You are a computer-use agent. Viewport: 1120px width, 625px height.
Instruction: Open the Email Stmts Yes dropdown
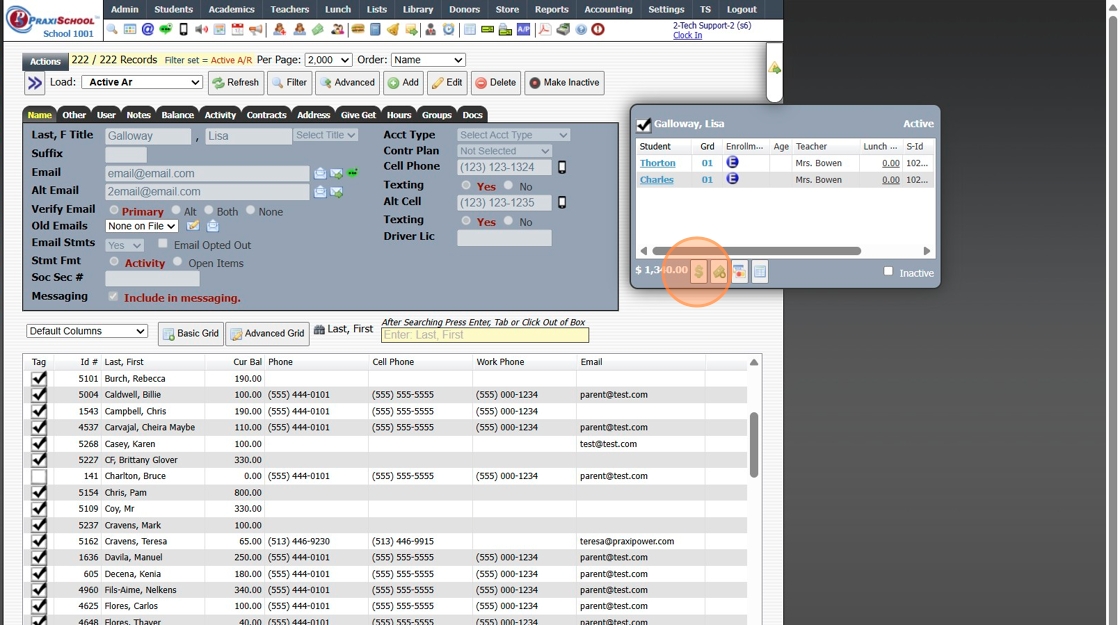[x=124, y=245]
